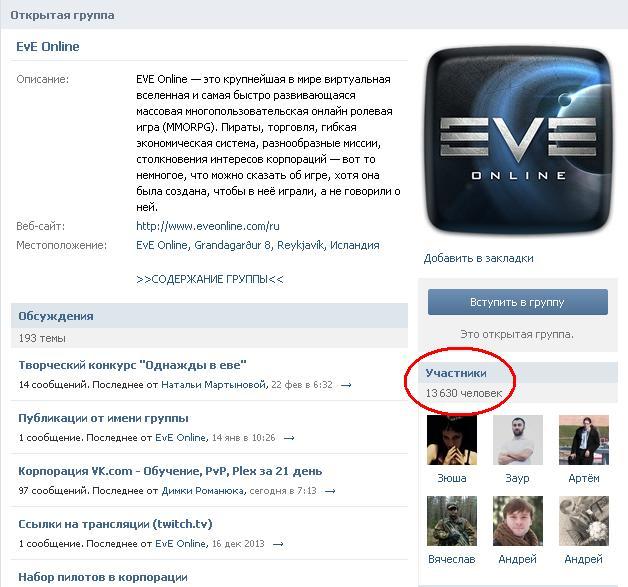Select Добавить в закладки link
Viewport: 628px width, 587px height.
479,258
